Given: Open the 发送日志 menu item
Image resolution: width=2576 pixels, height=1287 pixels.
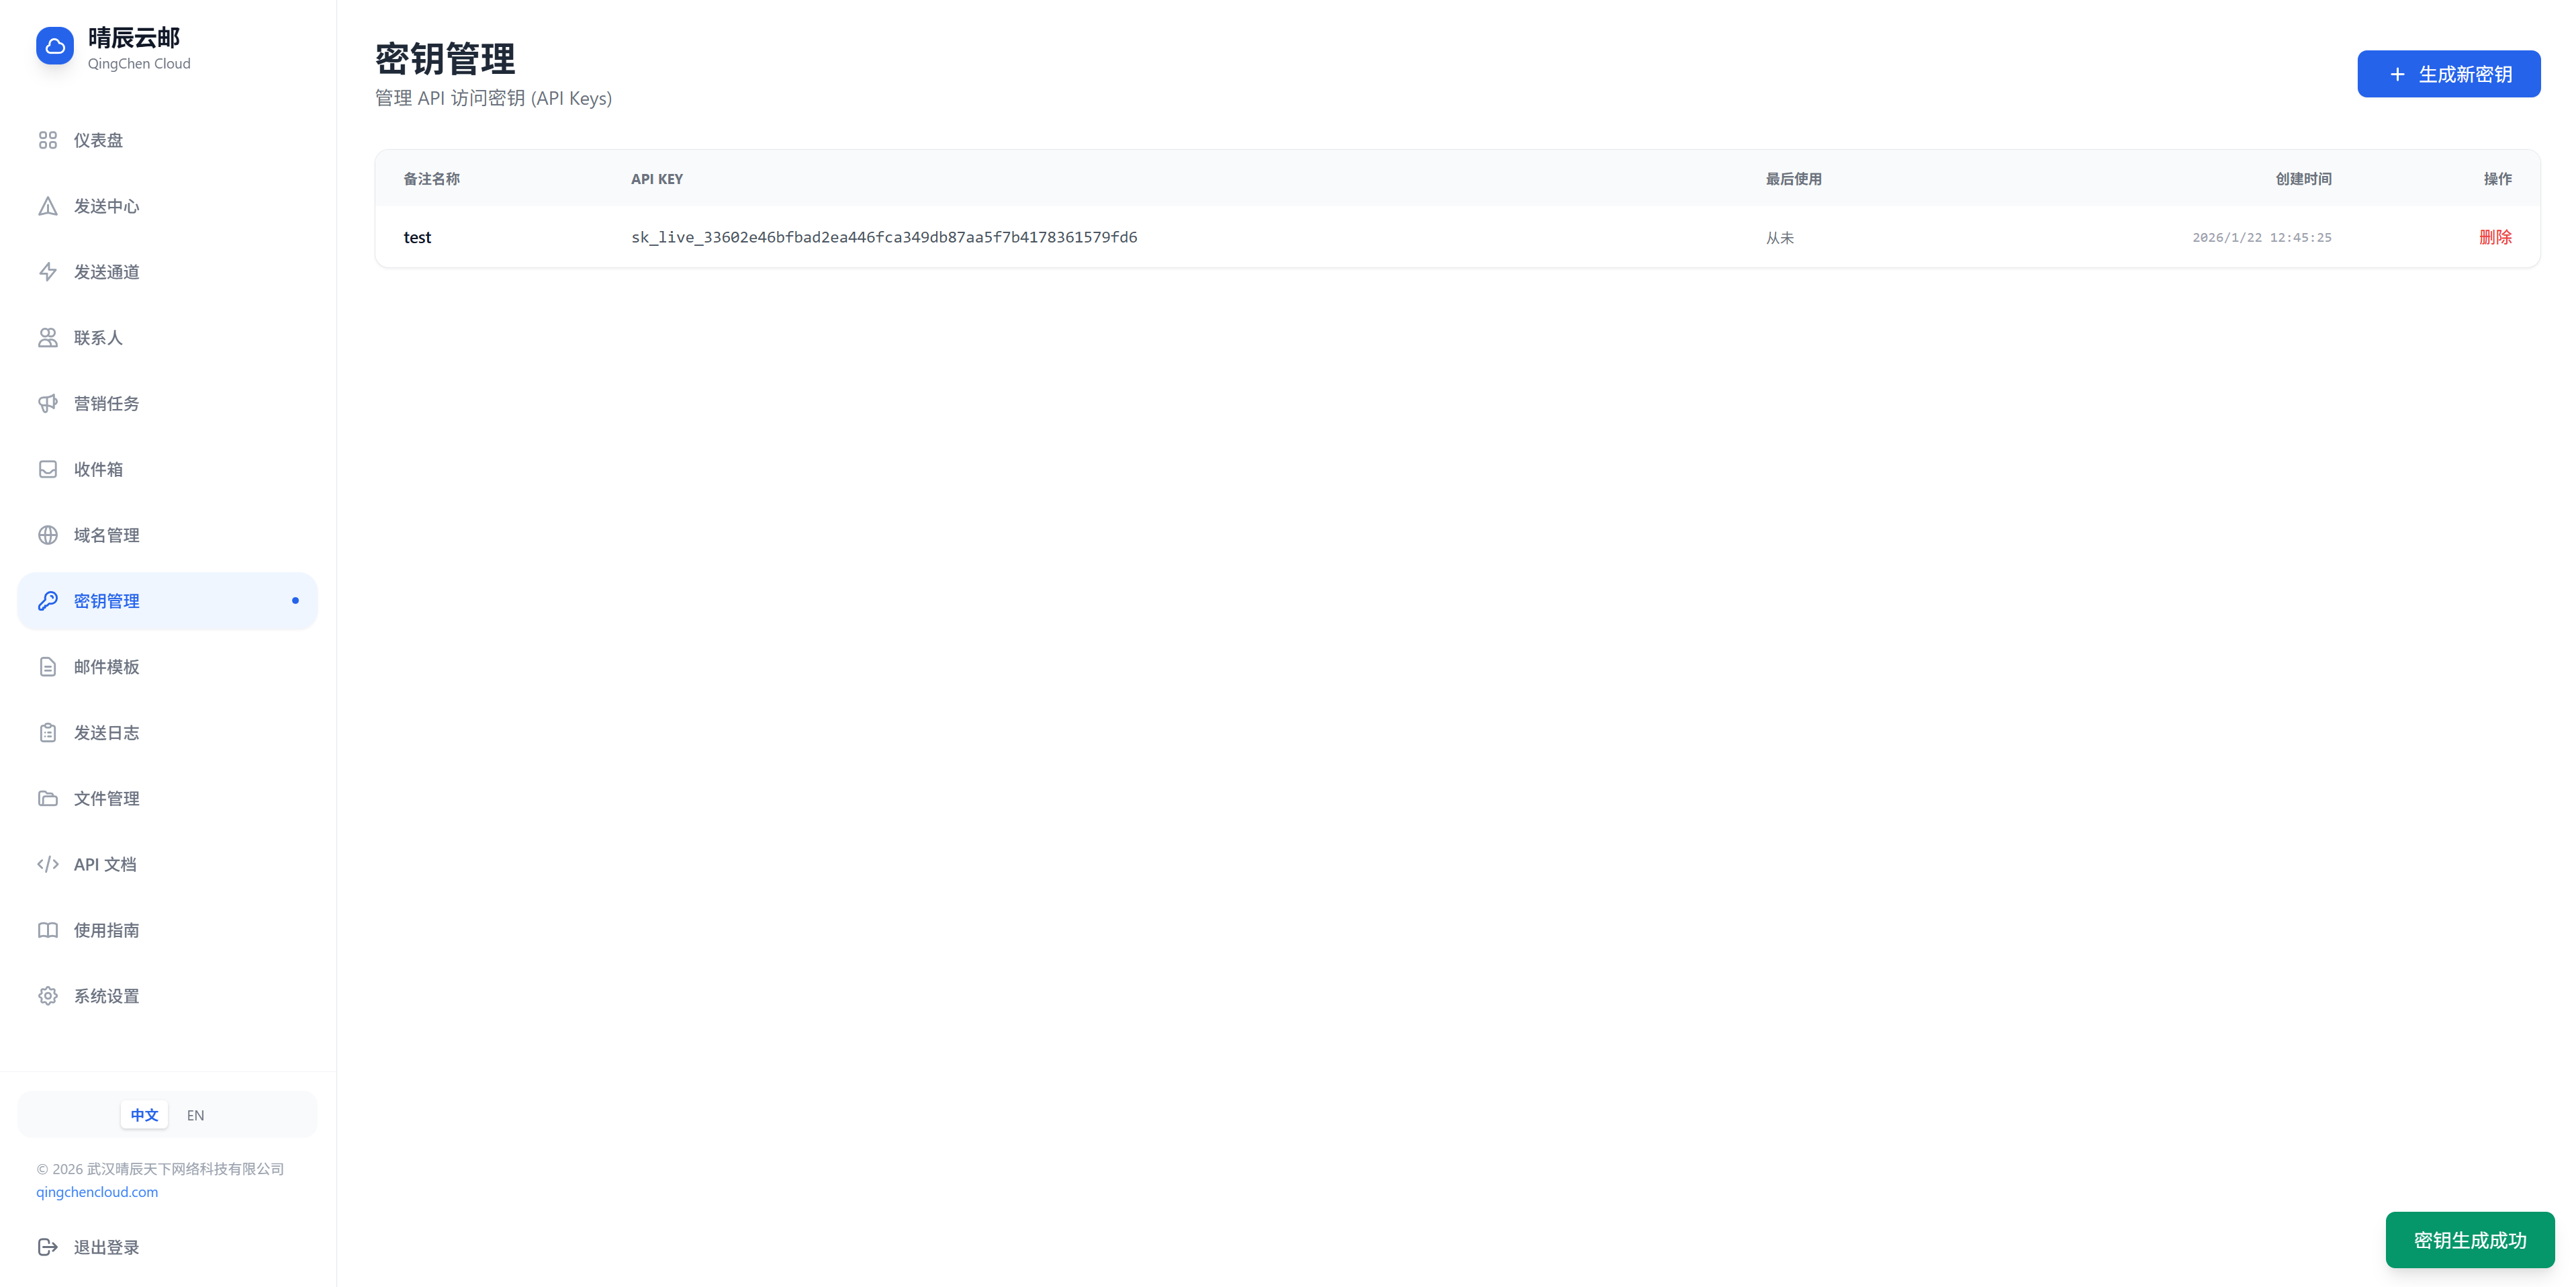Looking at the screenshot, I should [106, 733].
